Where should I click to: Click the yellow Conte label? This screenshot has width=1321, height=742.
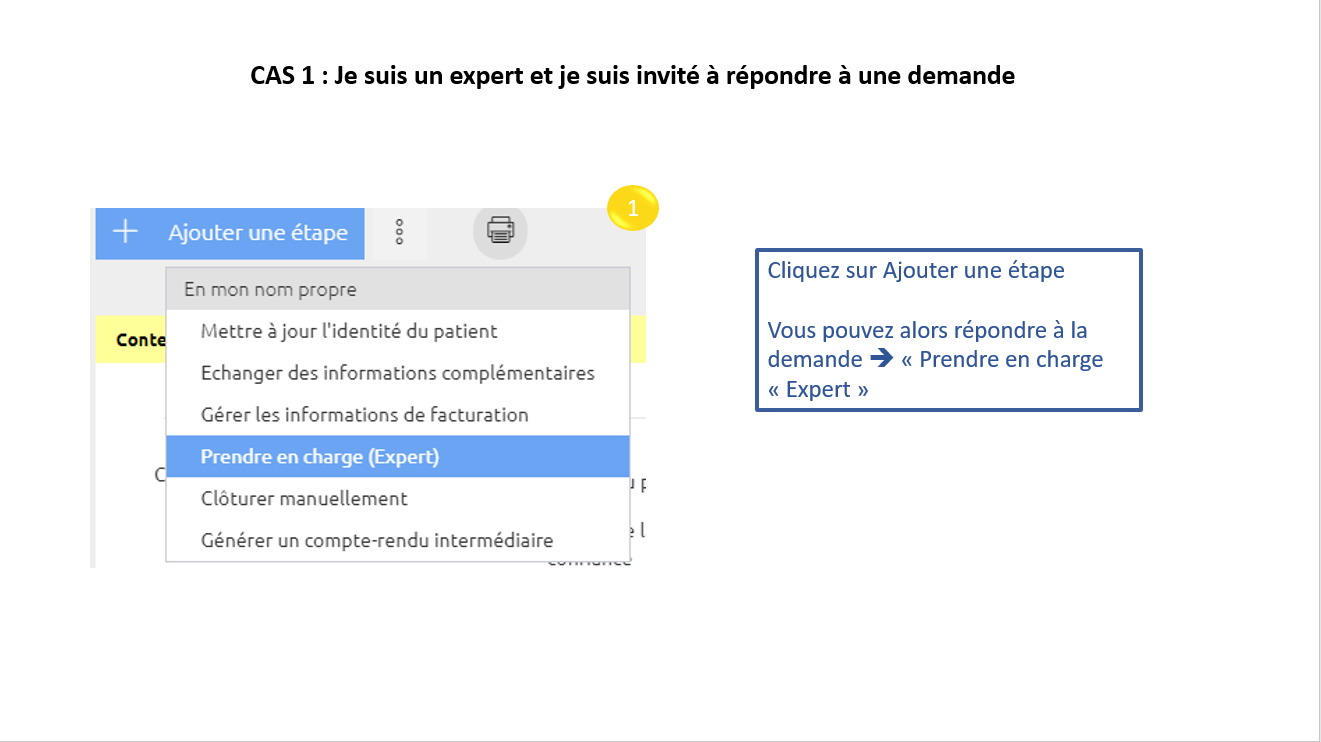click(140, 340)
